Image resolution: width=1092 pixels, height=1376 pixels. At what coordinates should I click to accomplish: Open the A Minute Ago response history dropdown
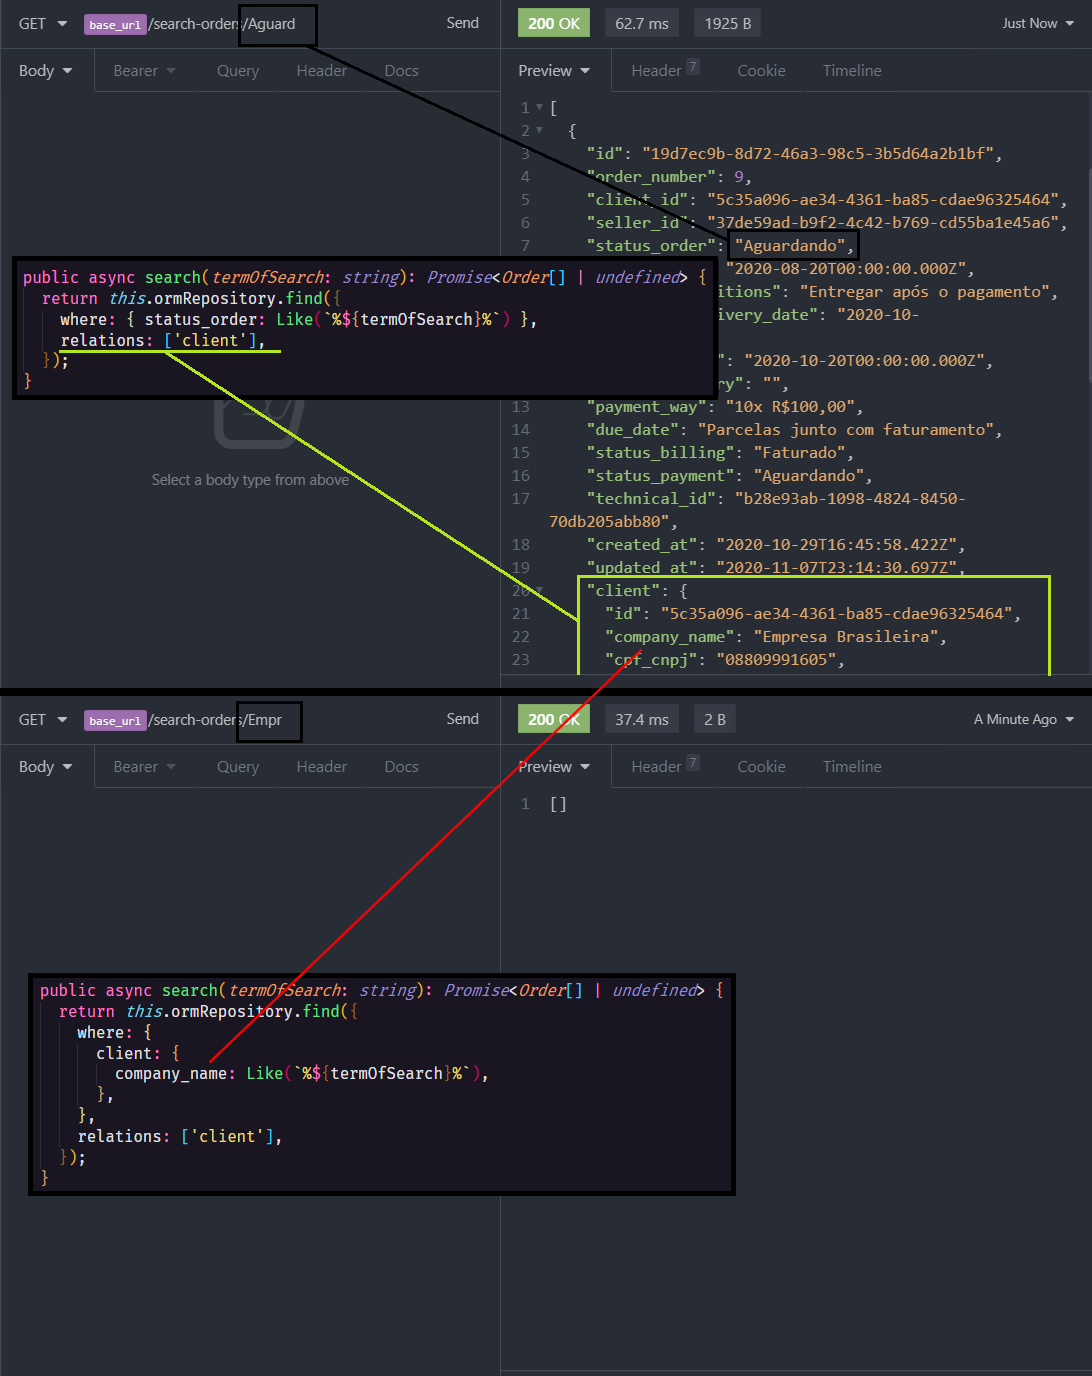(1024, 719)
